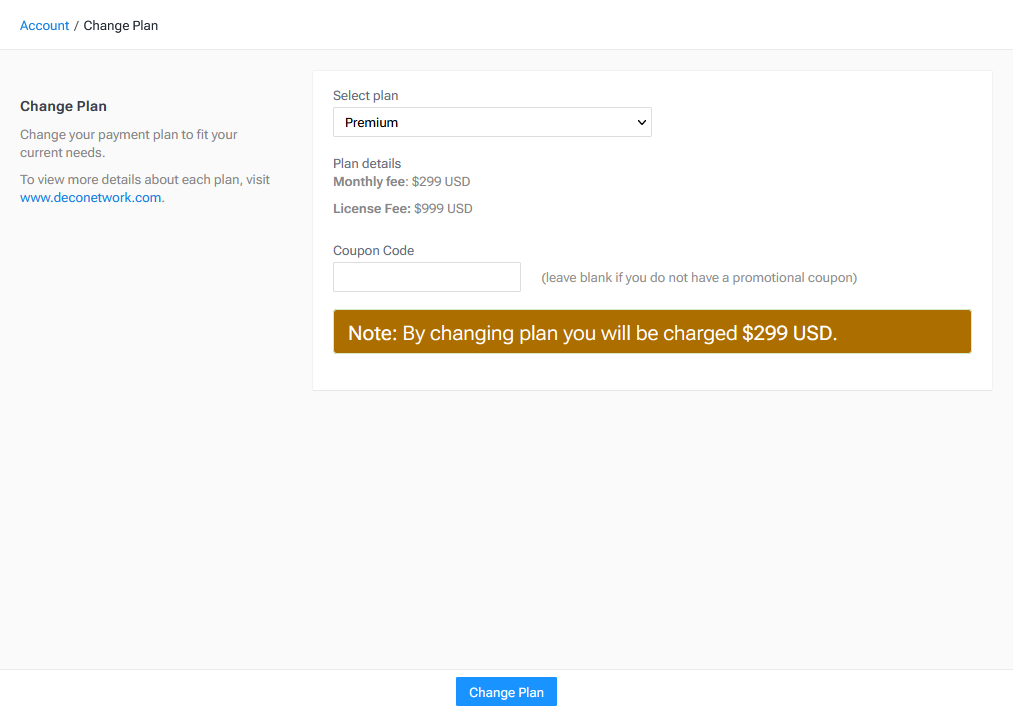The width and height of the screenshot is (1013, 719).
Task: Click into the Coupon Code input field
Action: 426,277
